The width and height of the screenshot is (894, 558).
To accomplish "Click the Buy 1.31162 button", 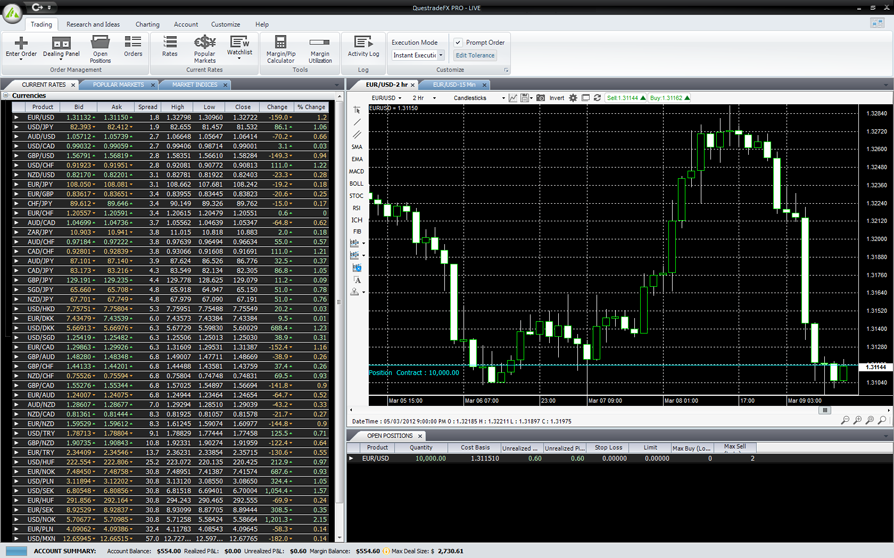I will (669, 98).
